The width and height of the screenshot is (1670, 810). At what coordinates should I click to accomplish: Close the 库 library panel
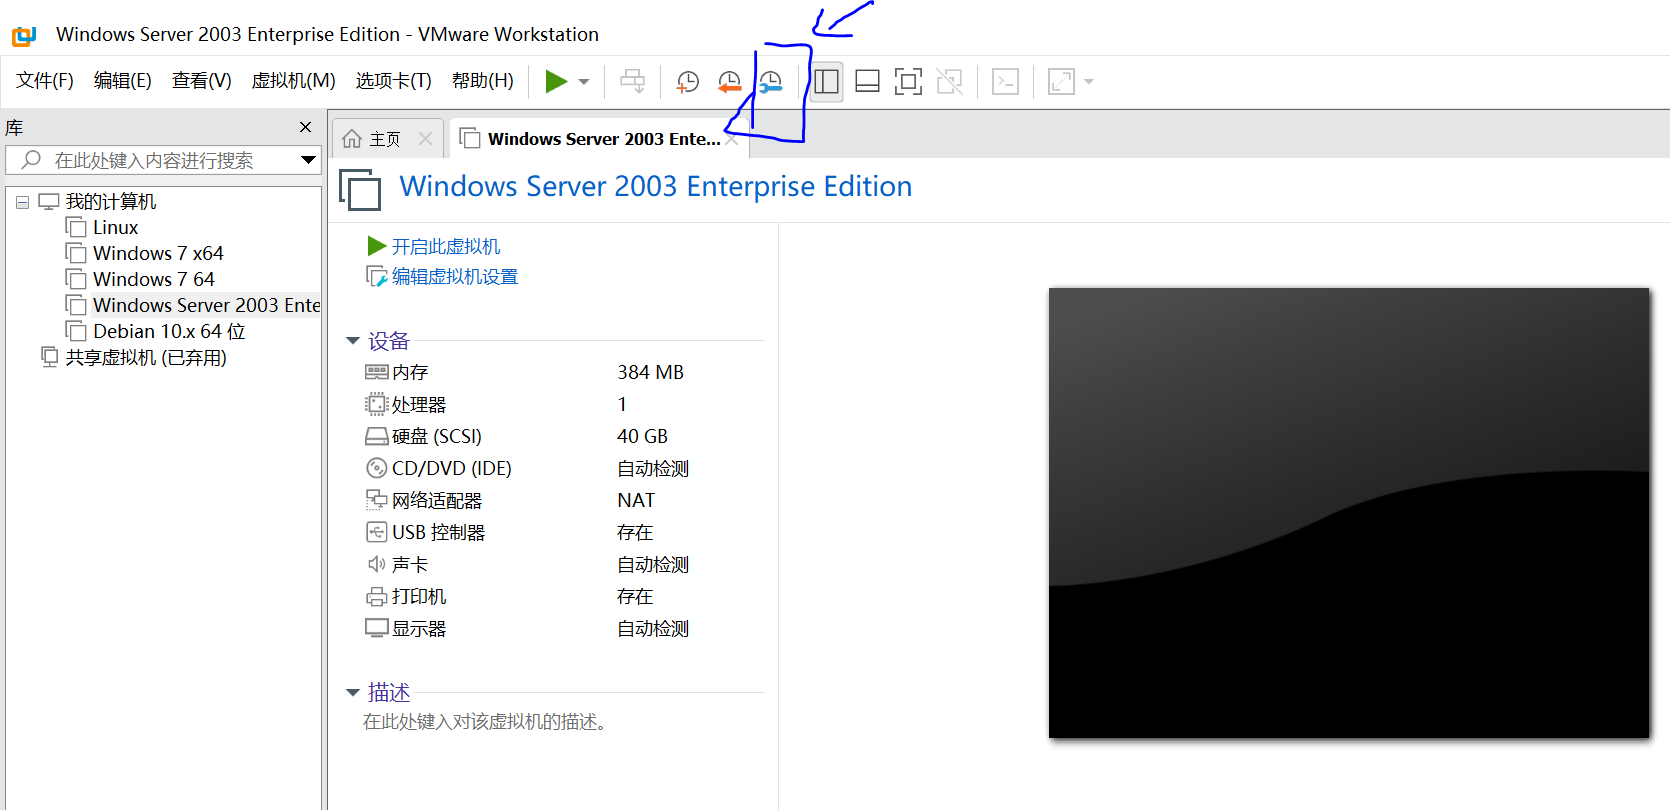(306, 127)
